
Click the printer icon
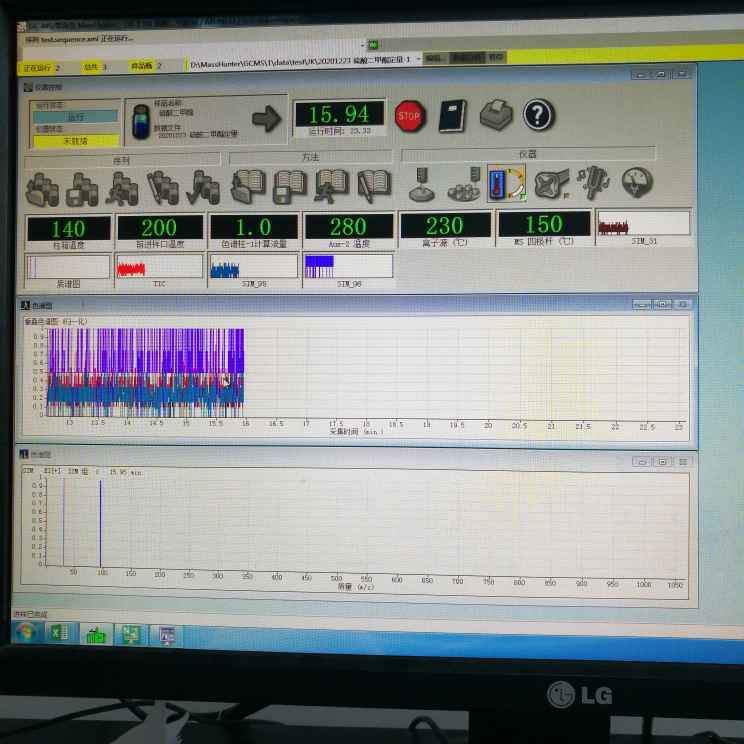(x=495, y=116)
